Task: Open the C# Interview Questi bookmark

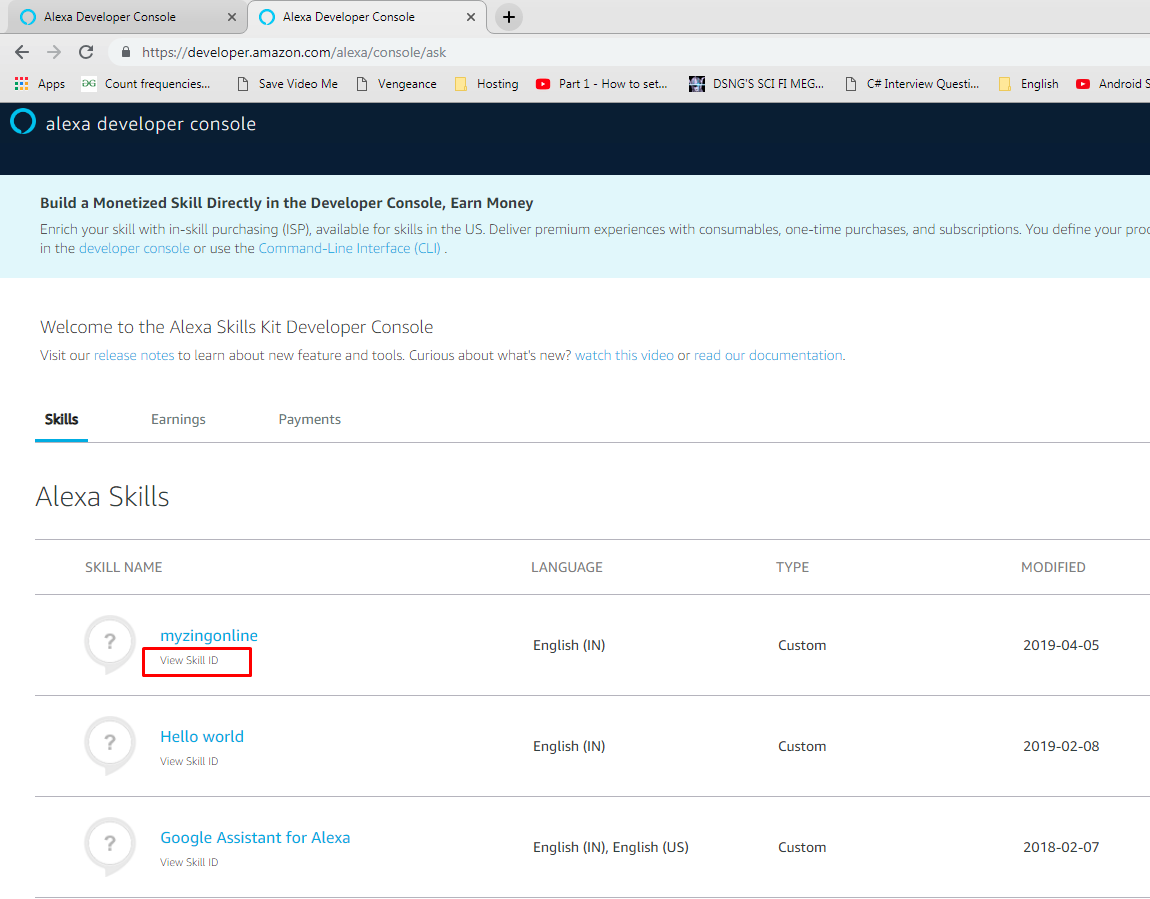Action: (912, 84)
